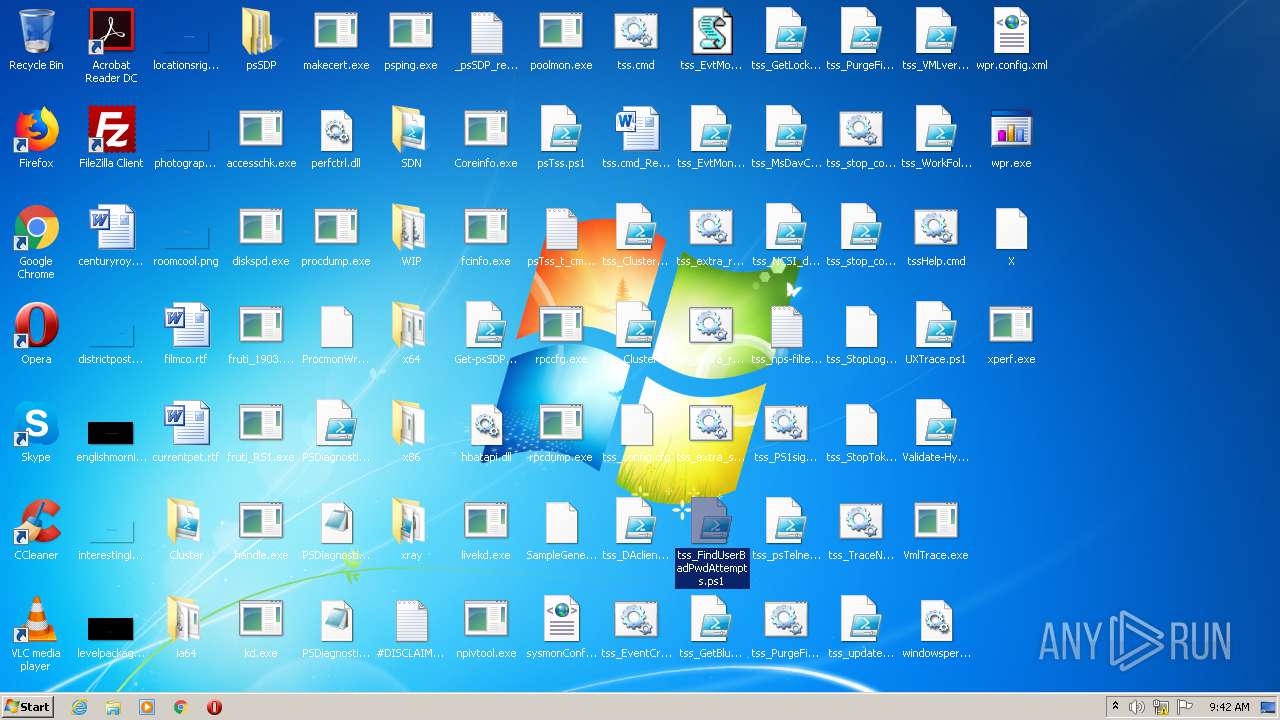Select wpr.config.xml file icon
The height and width of the screenshot is (720, 1280).
(x=1011, y=40)
